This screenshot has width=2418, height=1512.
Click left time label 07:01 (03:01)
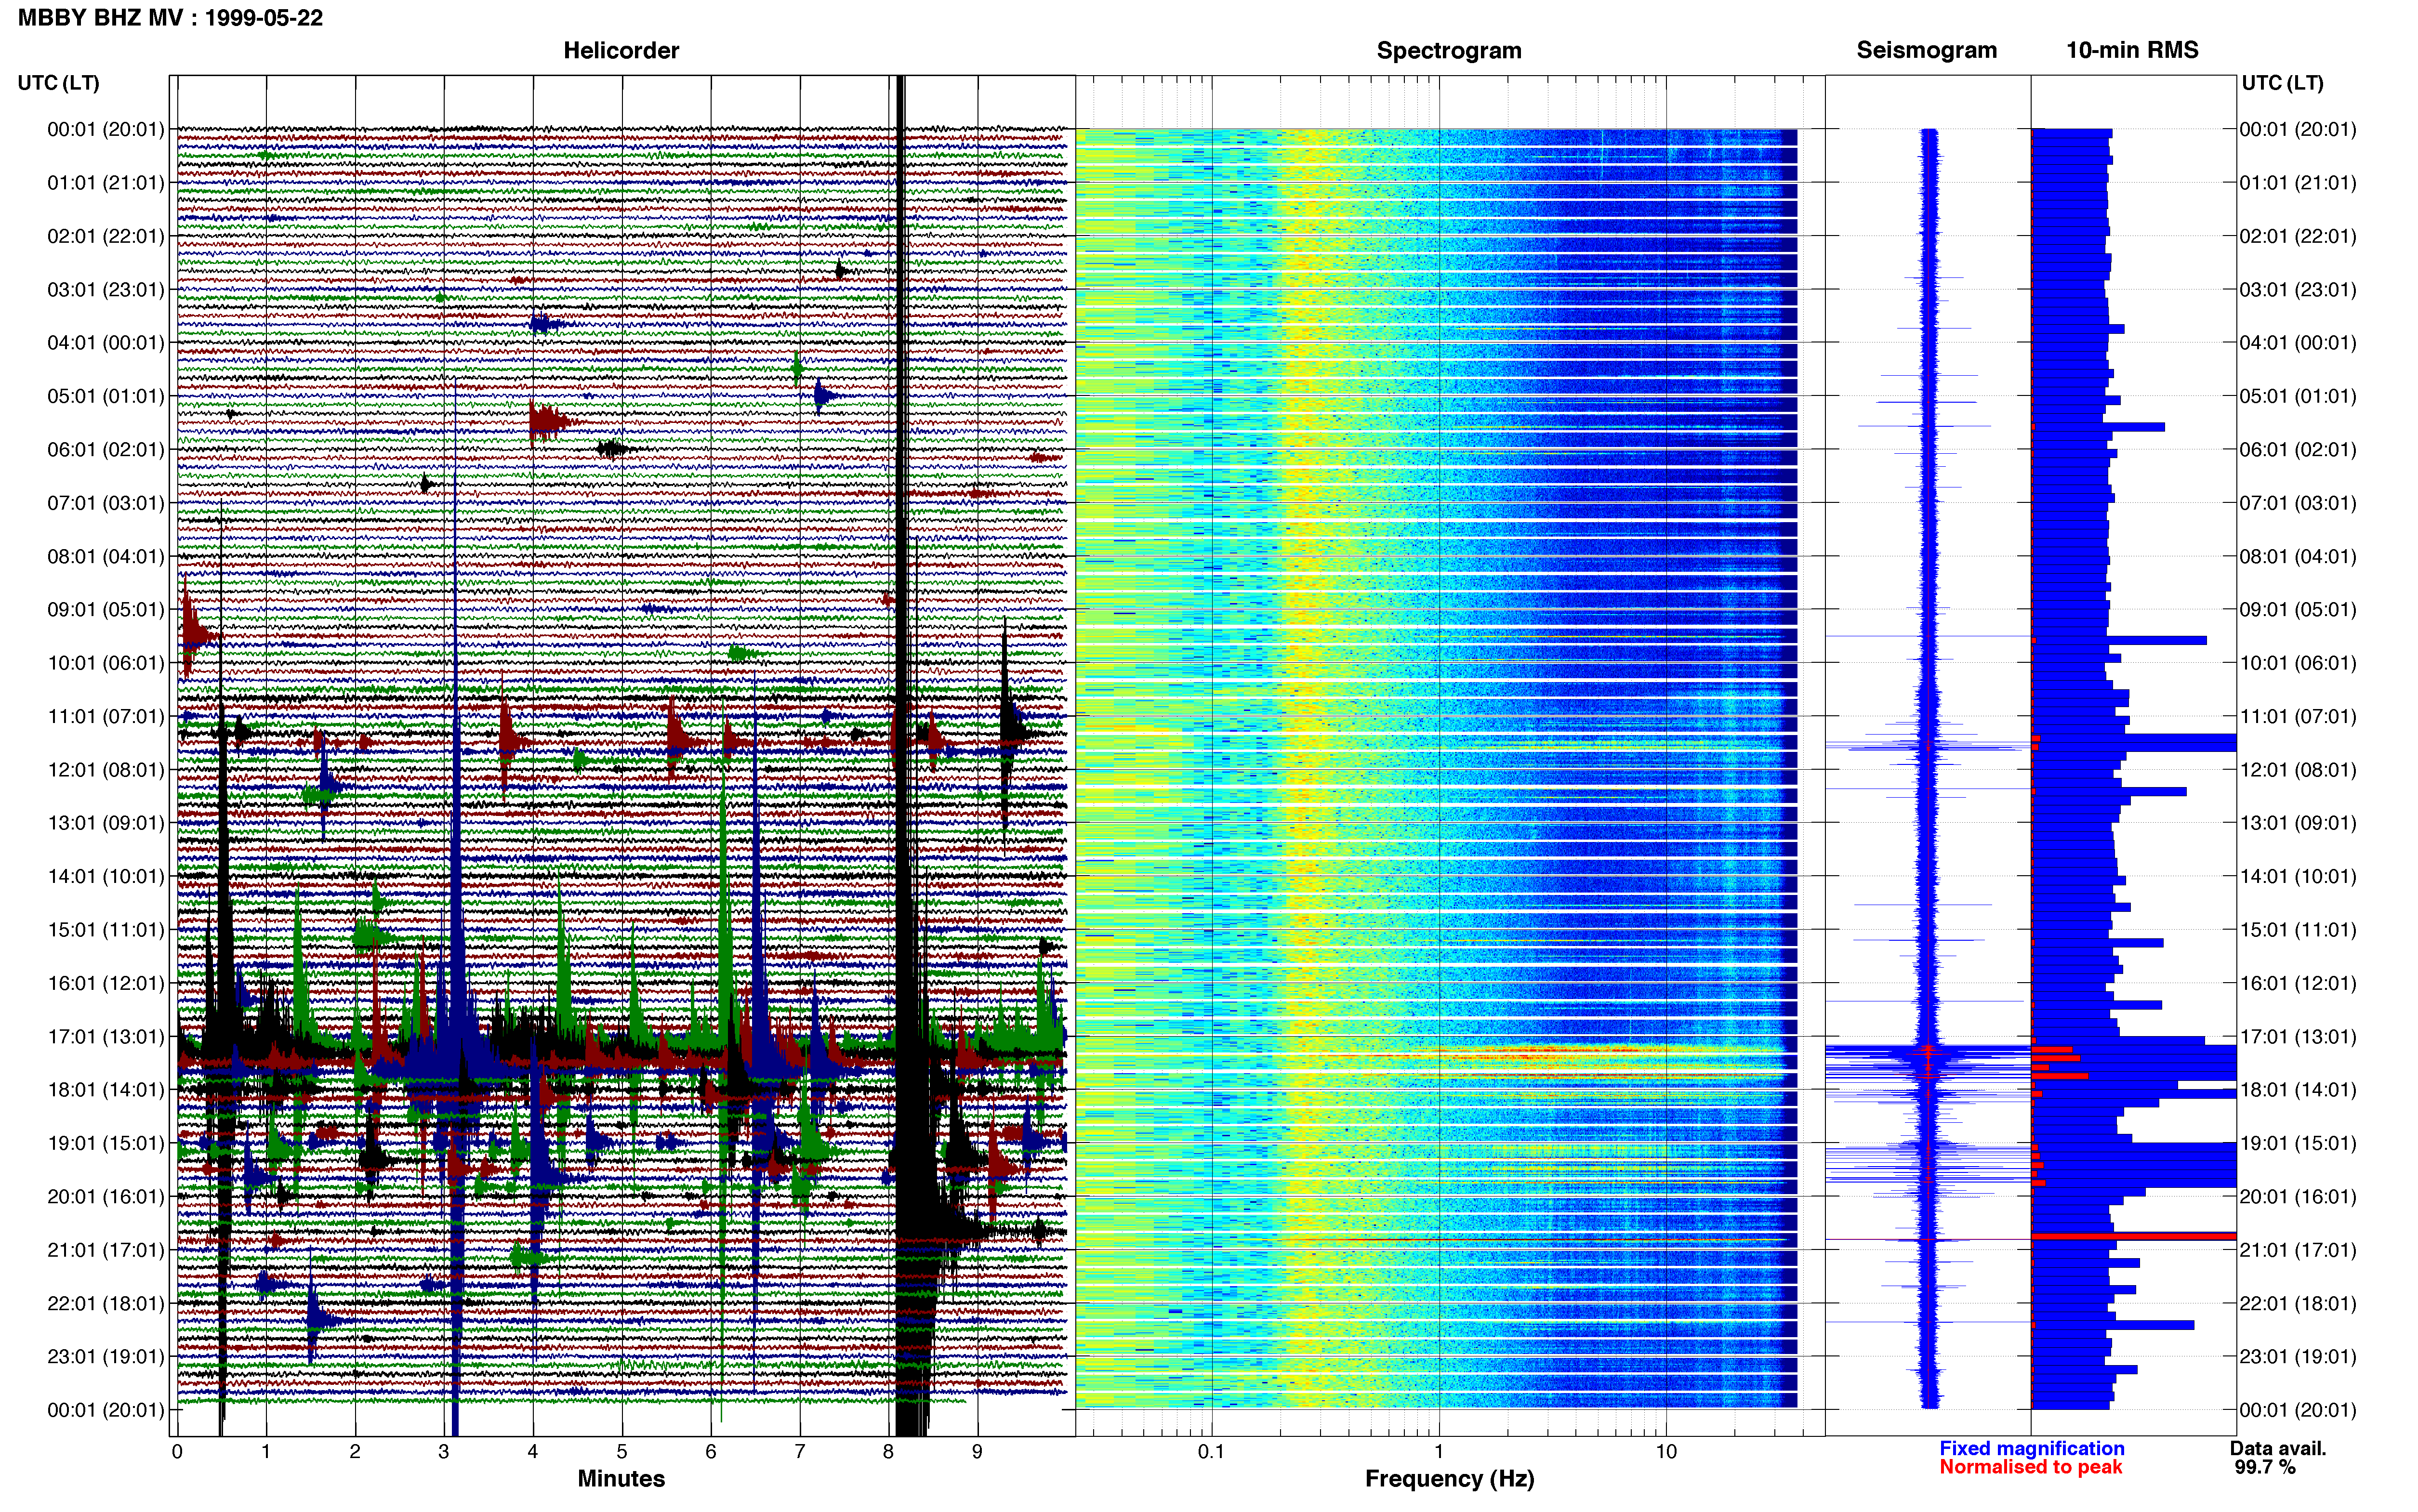coord(106,503)
